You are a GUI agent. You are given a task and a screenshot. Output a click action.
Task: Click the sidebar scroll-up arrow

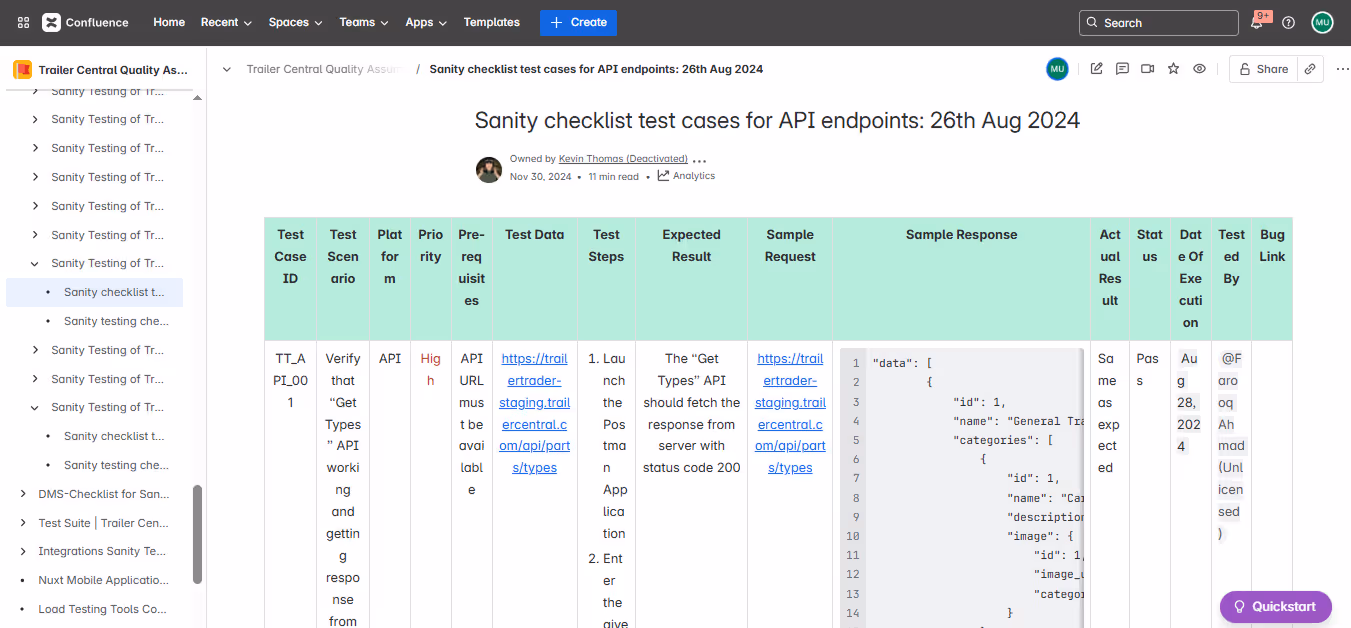(198, 98)
